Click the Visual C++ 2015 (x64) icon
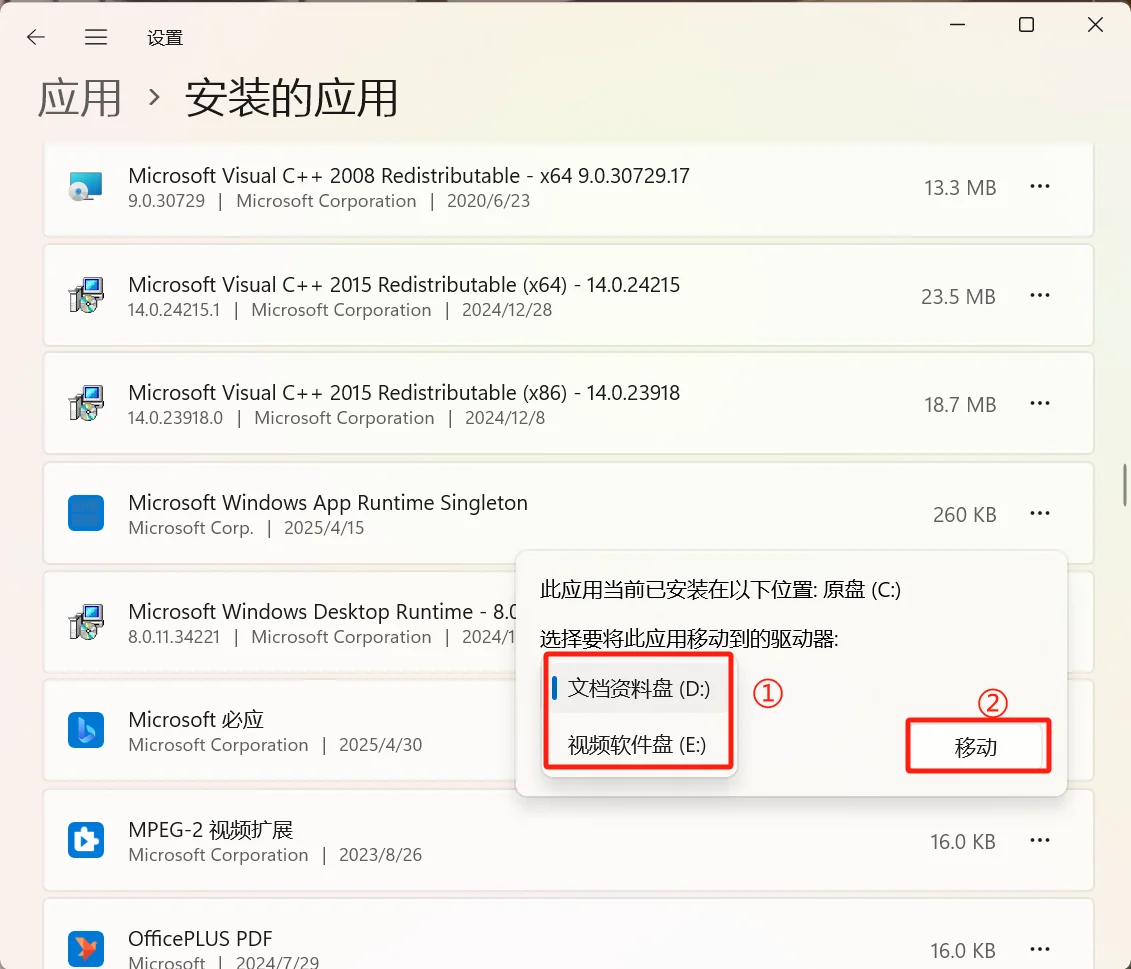This screenshot has width=1131, height=969. [x=86, y=295]
